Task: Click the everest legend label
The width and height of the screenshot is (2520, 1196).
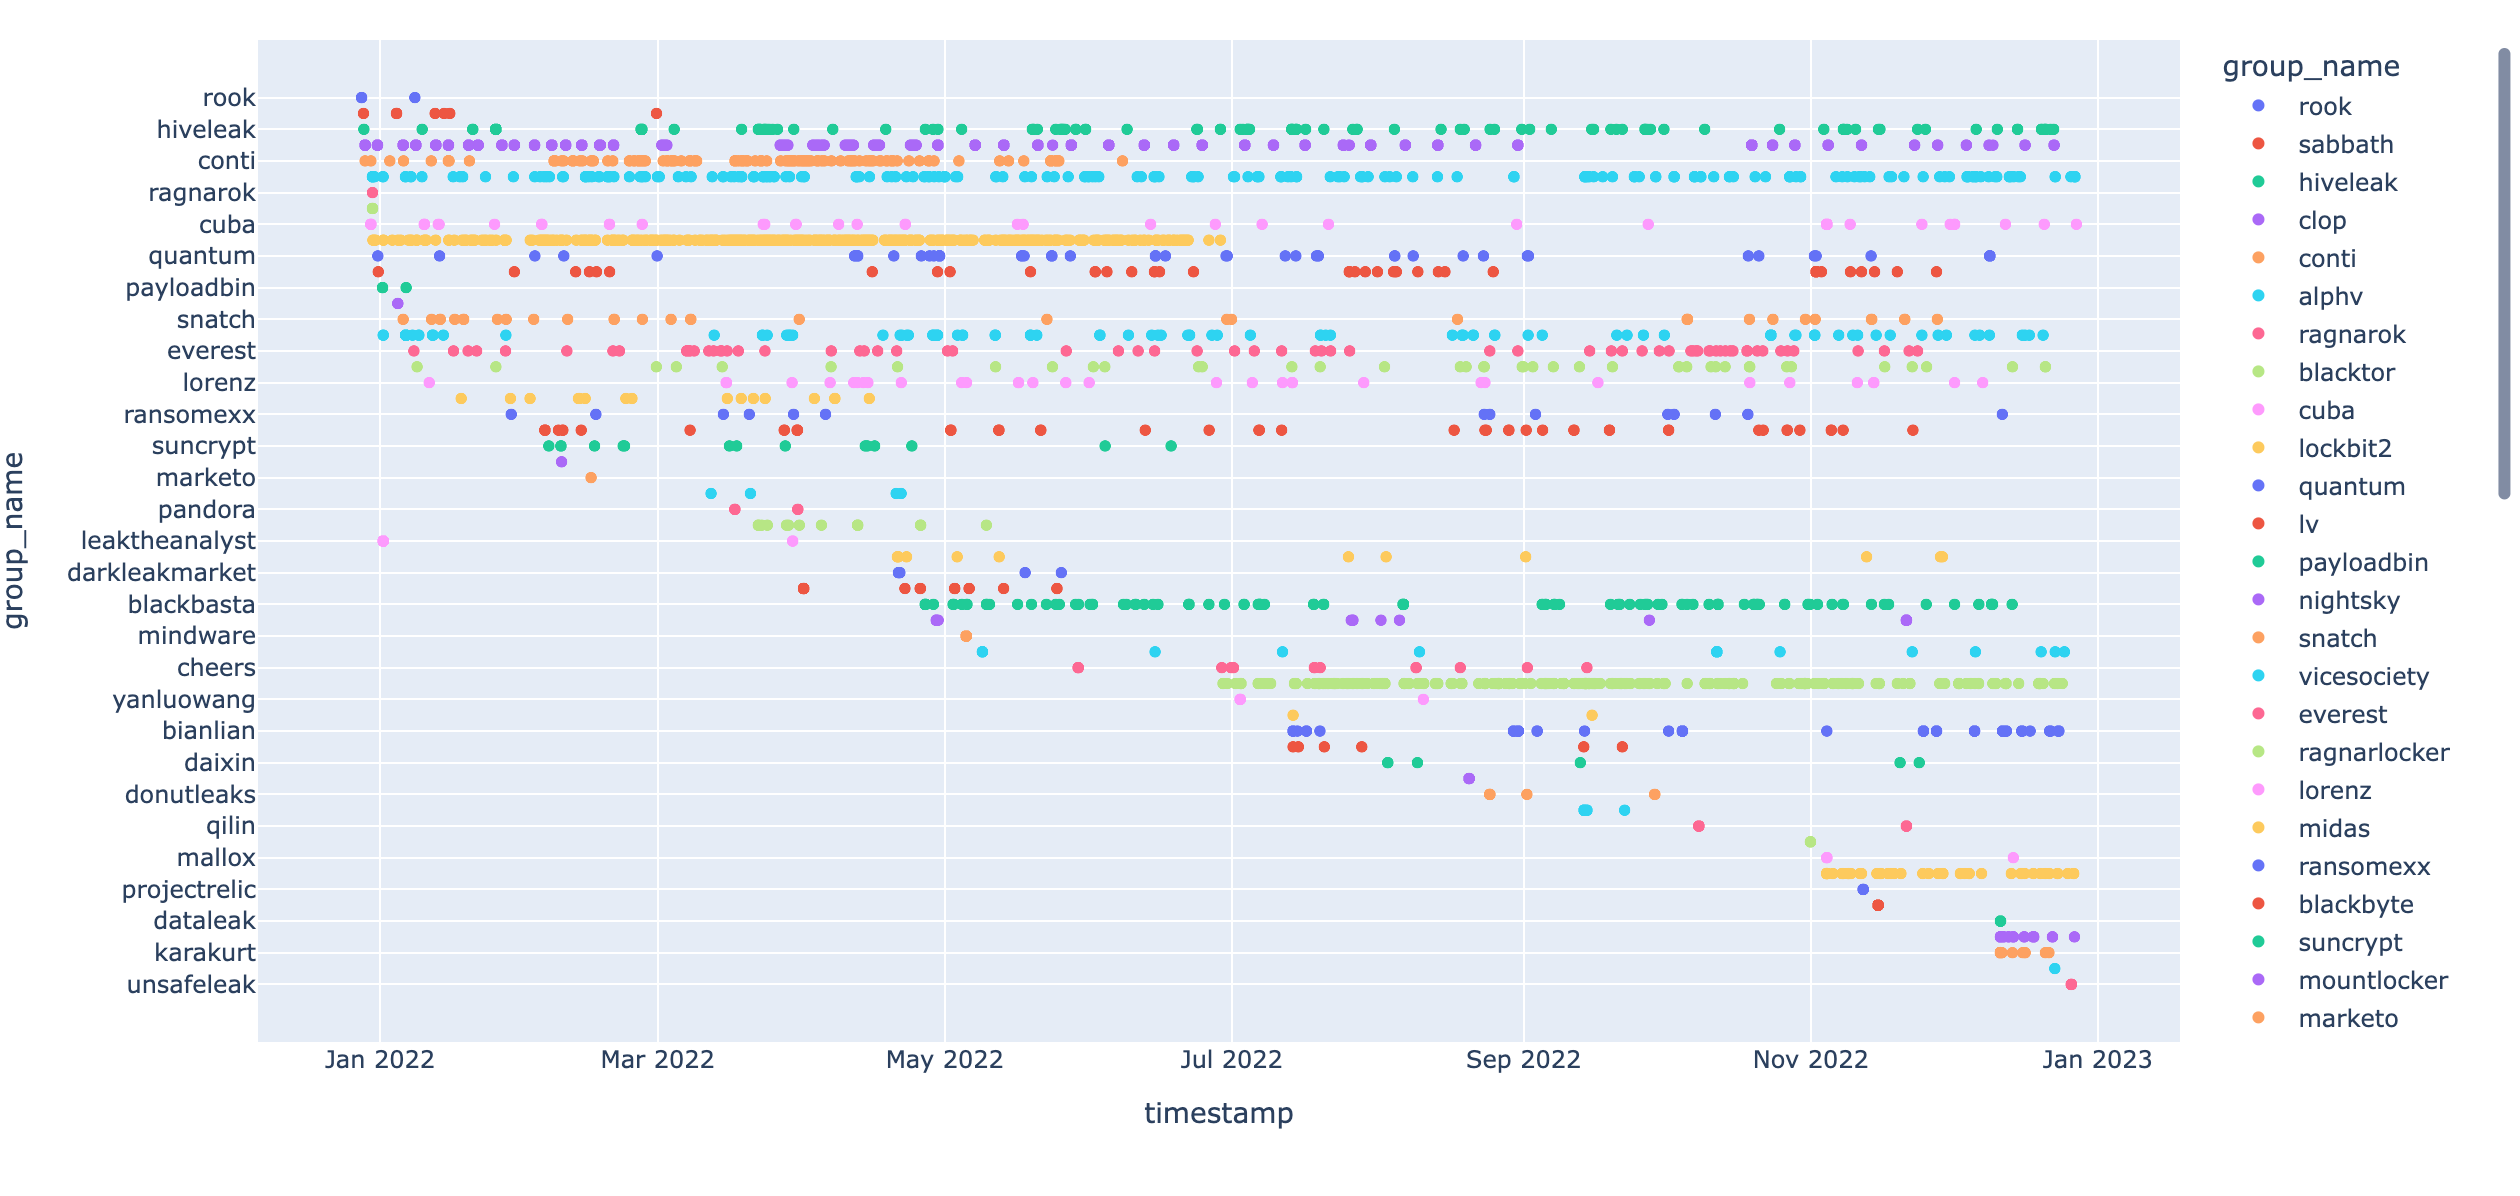Action: 2342,715
